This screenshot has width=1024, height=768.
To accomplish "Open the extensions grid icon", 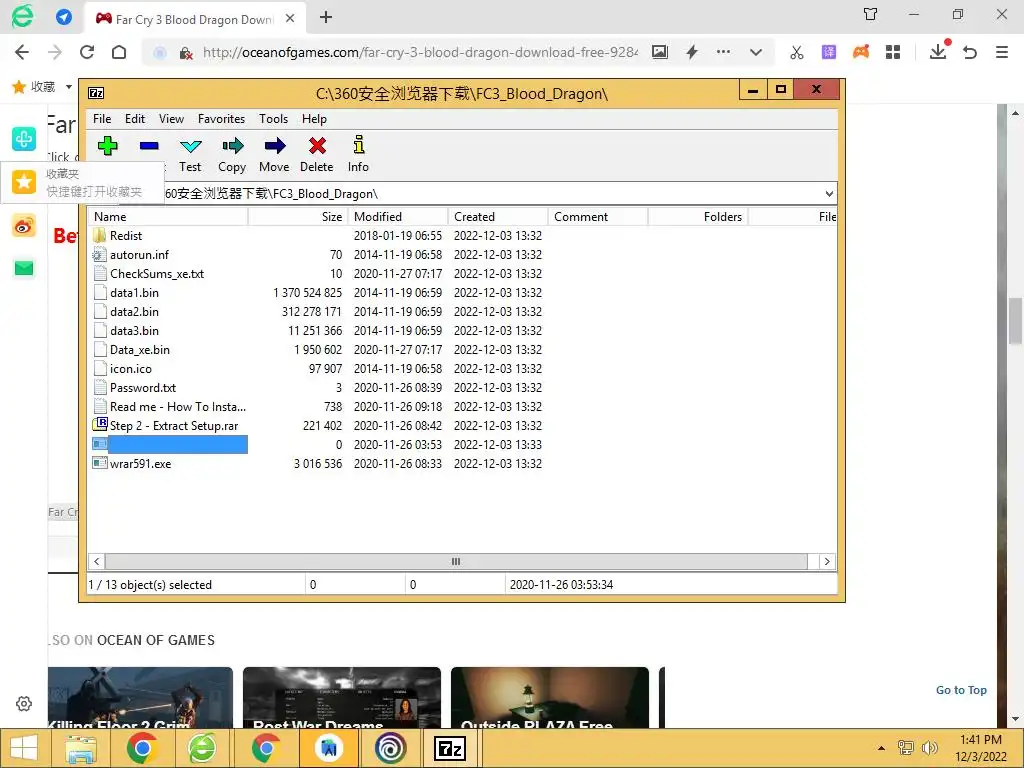I will click(x=893, y=52).
